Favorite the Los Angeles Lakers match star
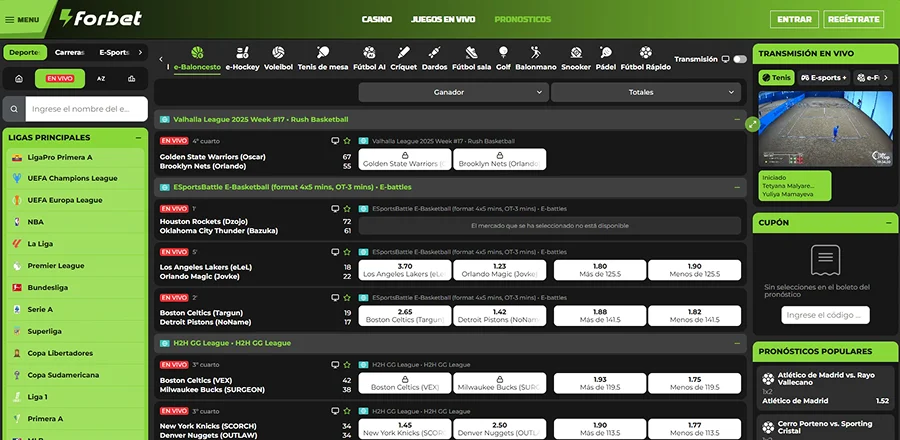 347,251
